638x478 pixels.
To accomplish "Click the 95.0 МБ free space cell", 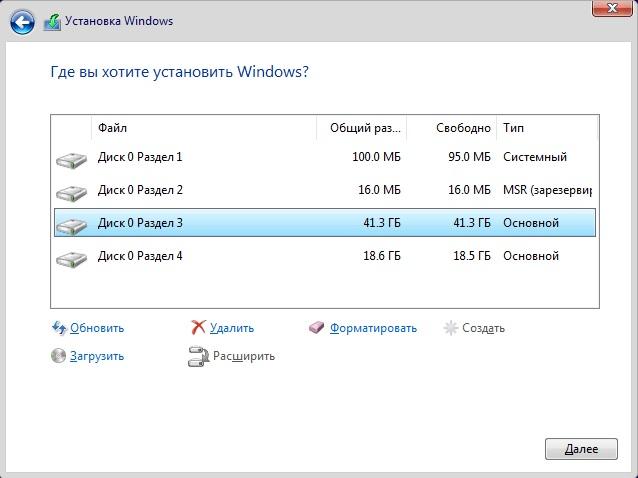I will pos(469,157).
